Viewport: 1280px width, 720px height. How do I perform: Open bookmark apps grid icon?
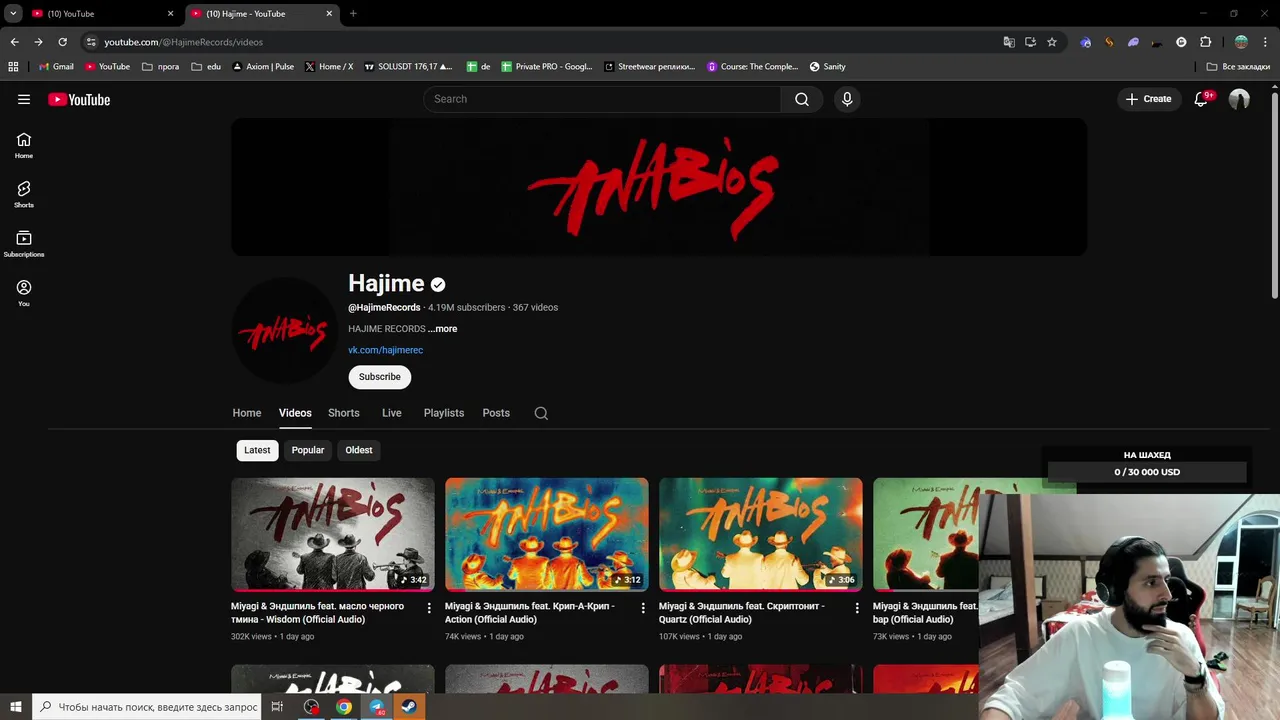[x=13, y=67]
